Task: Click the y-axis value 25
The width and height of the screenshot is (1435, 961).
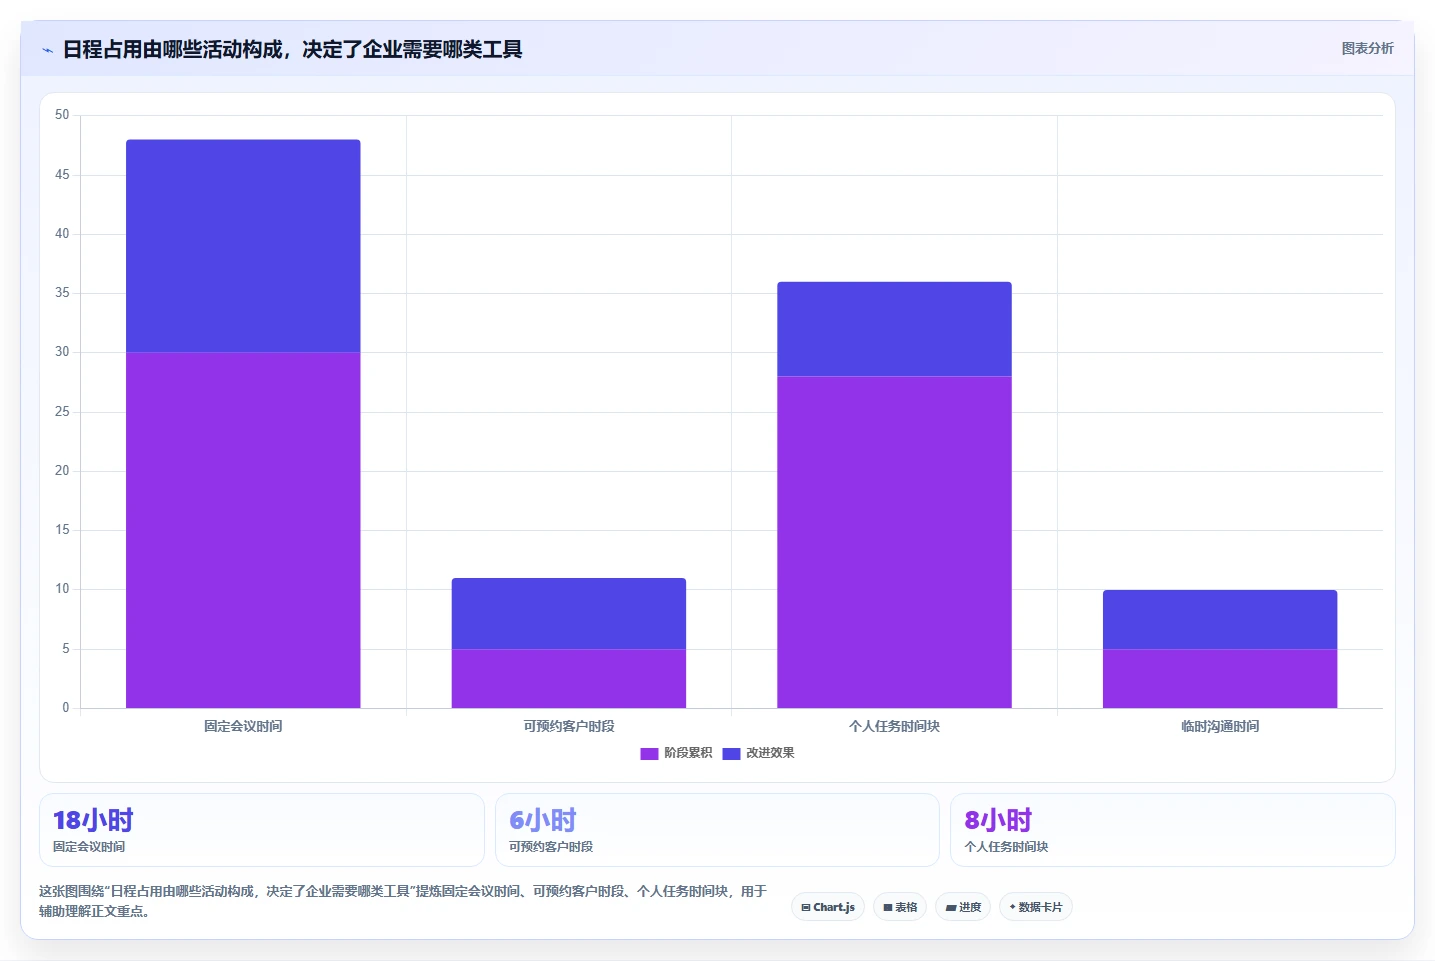Action: tap(62, 412)
